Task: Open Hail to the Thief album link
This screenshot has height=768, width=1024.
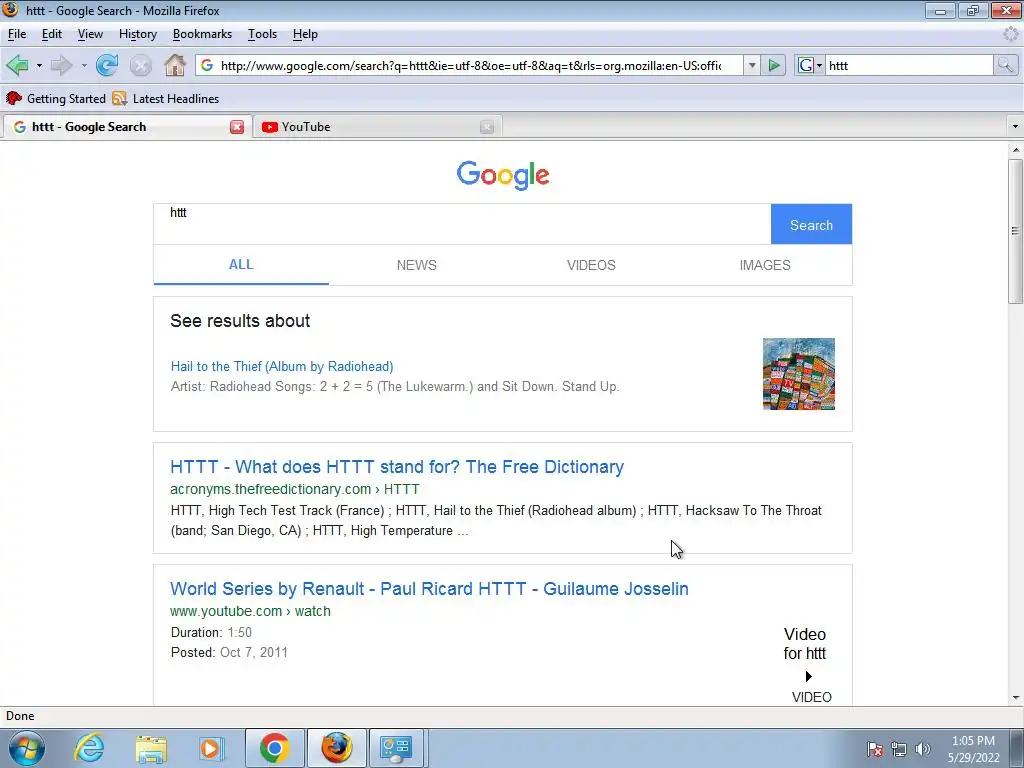Action: tap(282, 366)
